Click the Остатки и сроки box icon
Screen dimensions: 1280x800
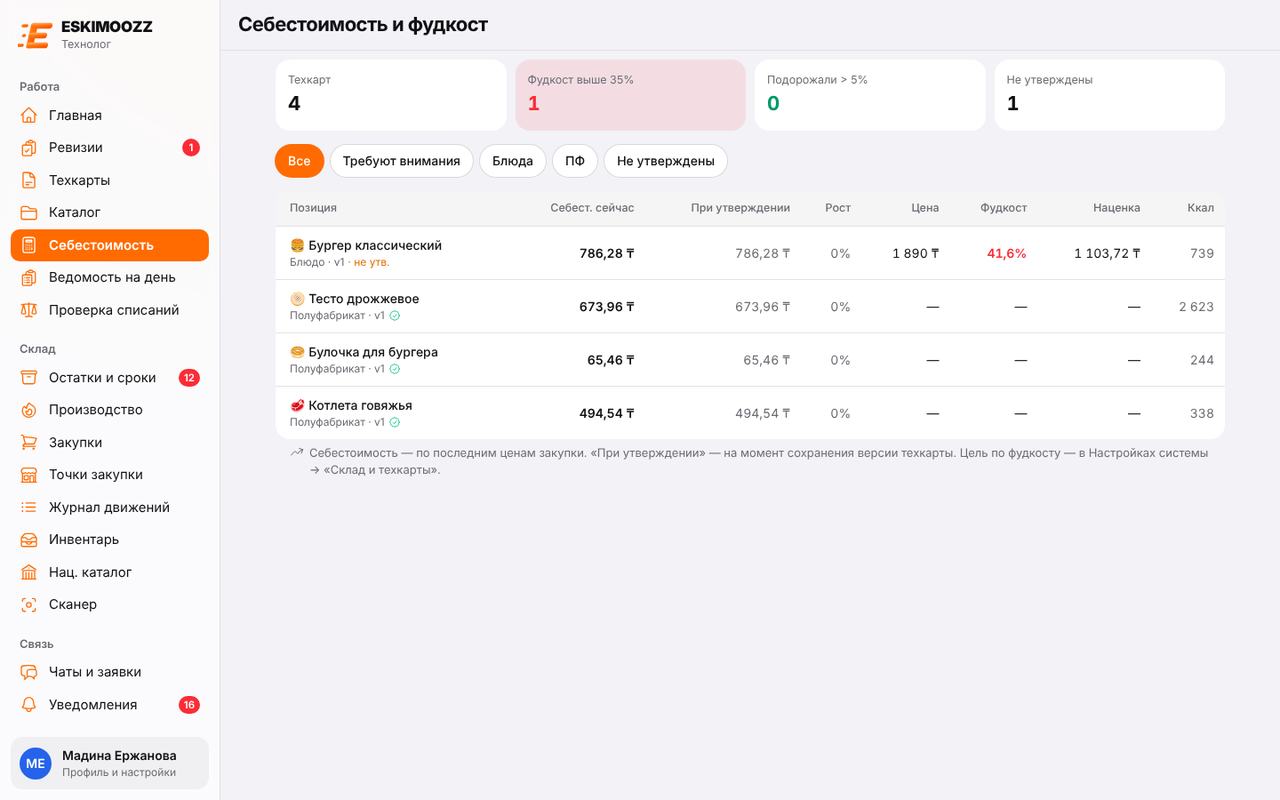[29, 378]
